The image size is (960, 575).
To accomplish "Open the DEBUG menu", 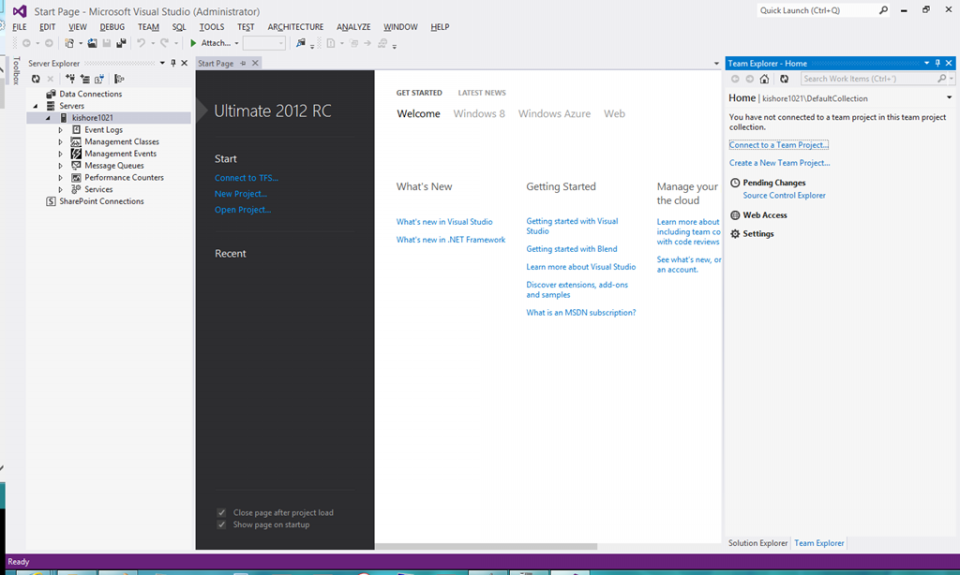I will [112, 27].
